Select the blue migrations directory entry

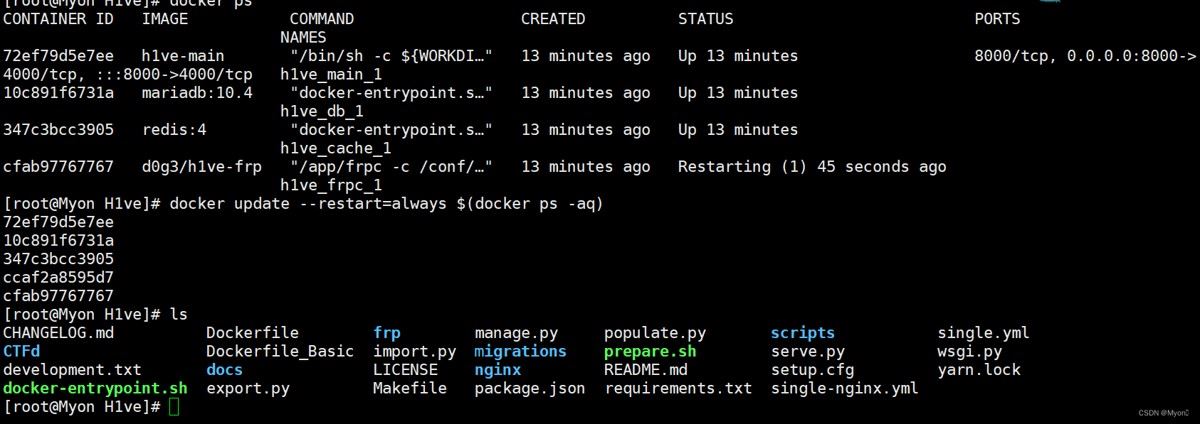click(520, 351)
